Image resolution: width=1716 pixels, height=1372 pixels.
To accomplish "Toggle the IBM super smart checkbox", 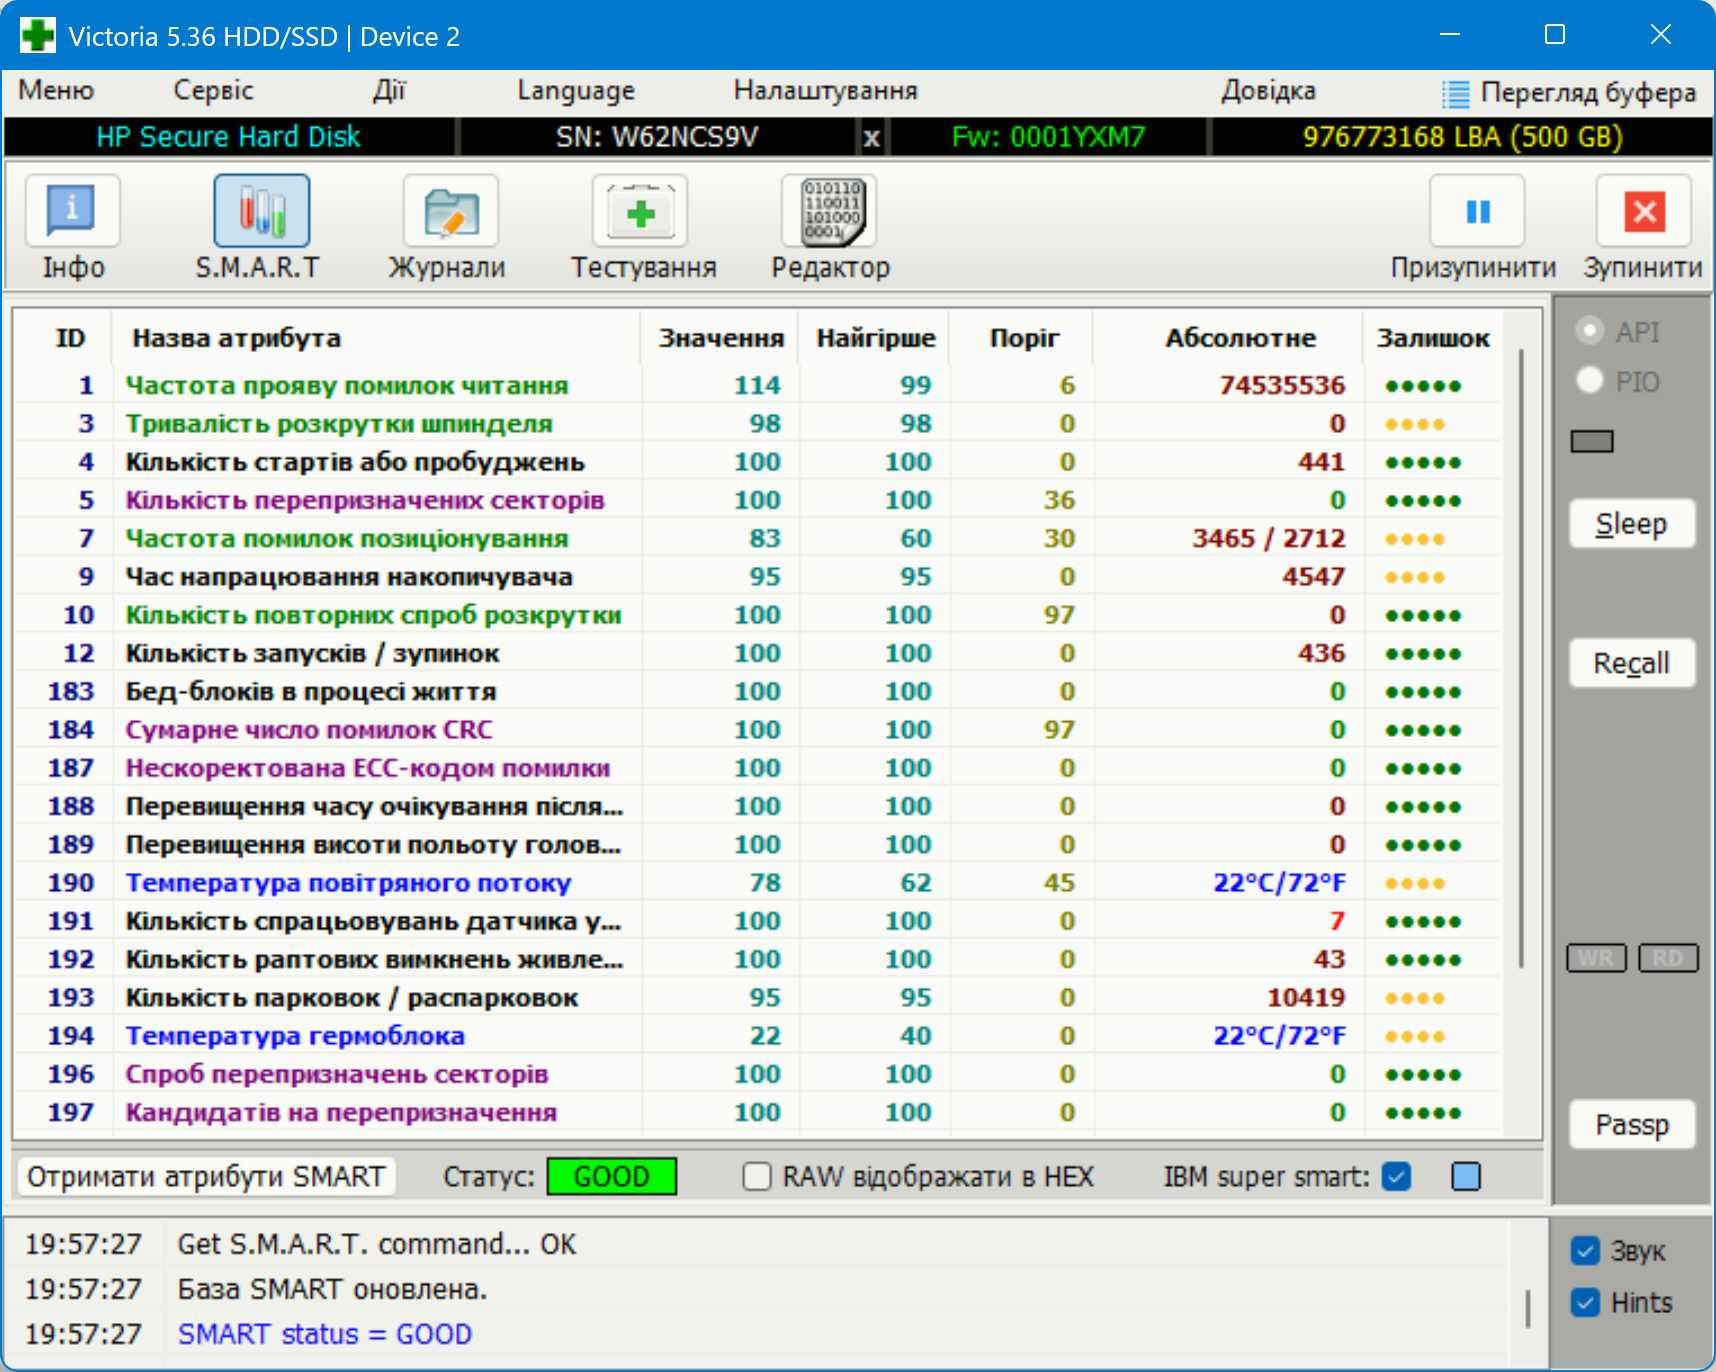I will [x=1396, y=1176].
